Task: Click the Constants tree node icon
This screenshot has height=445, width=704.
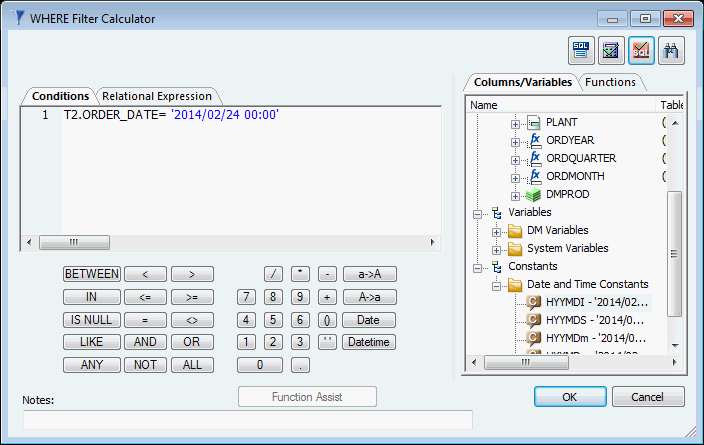Action: pos(497,266)
